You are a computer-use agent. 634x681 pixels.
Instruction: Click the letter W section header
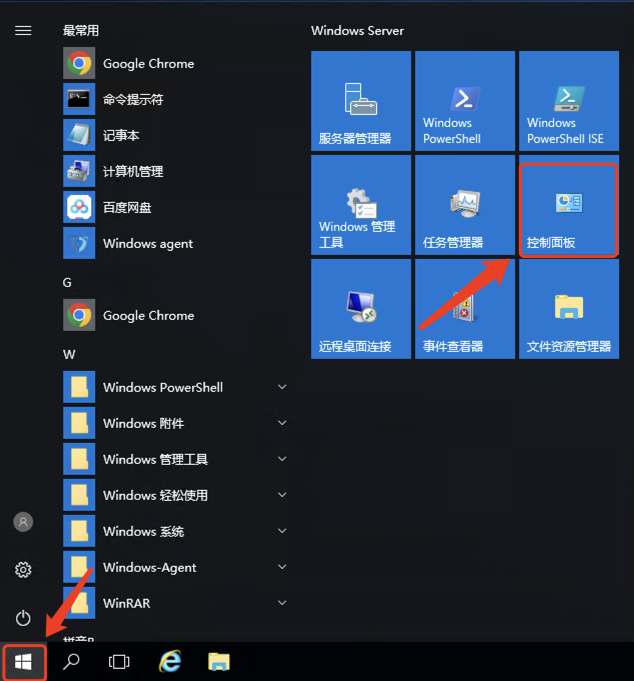69,354
